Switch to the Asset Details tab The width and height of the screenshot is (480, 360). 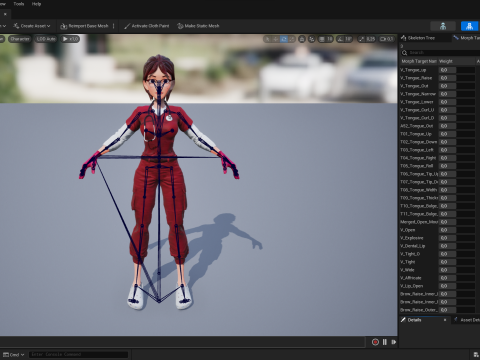467,320
